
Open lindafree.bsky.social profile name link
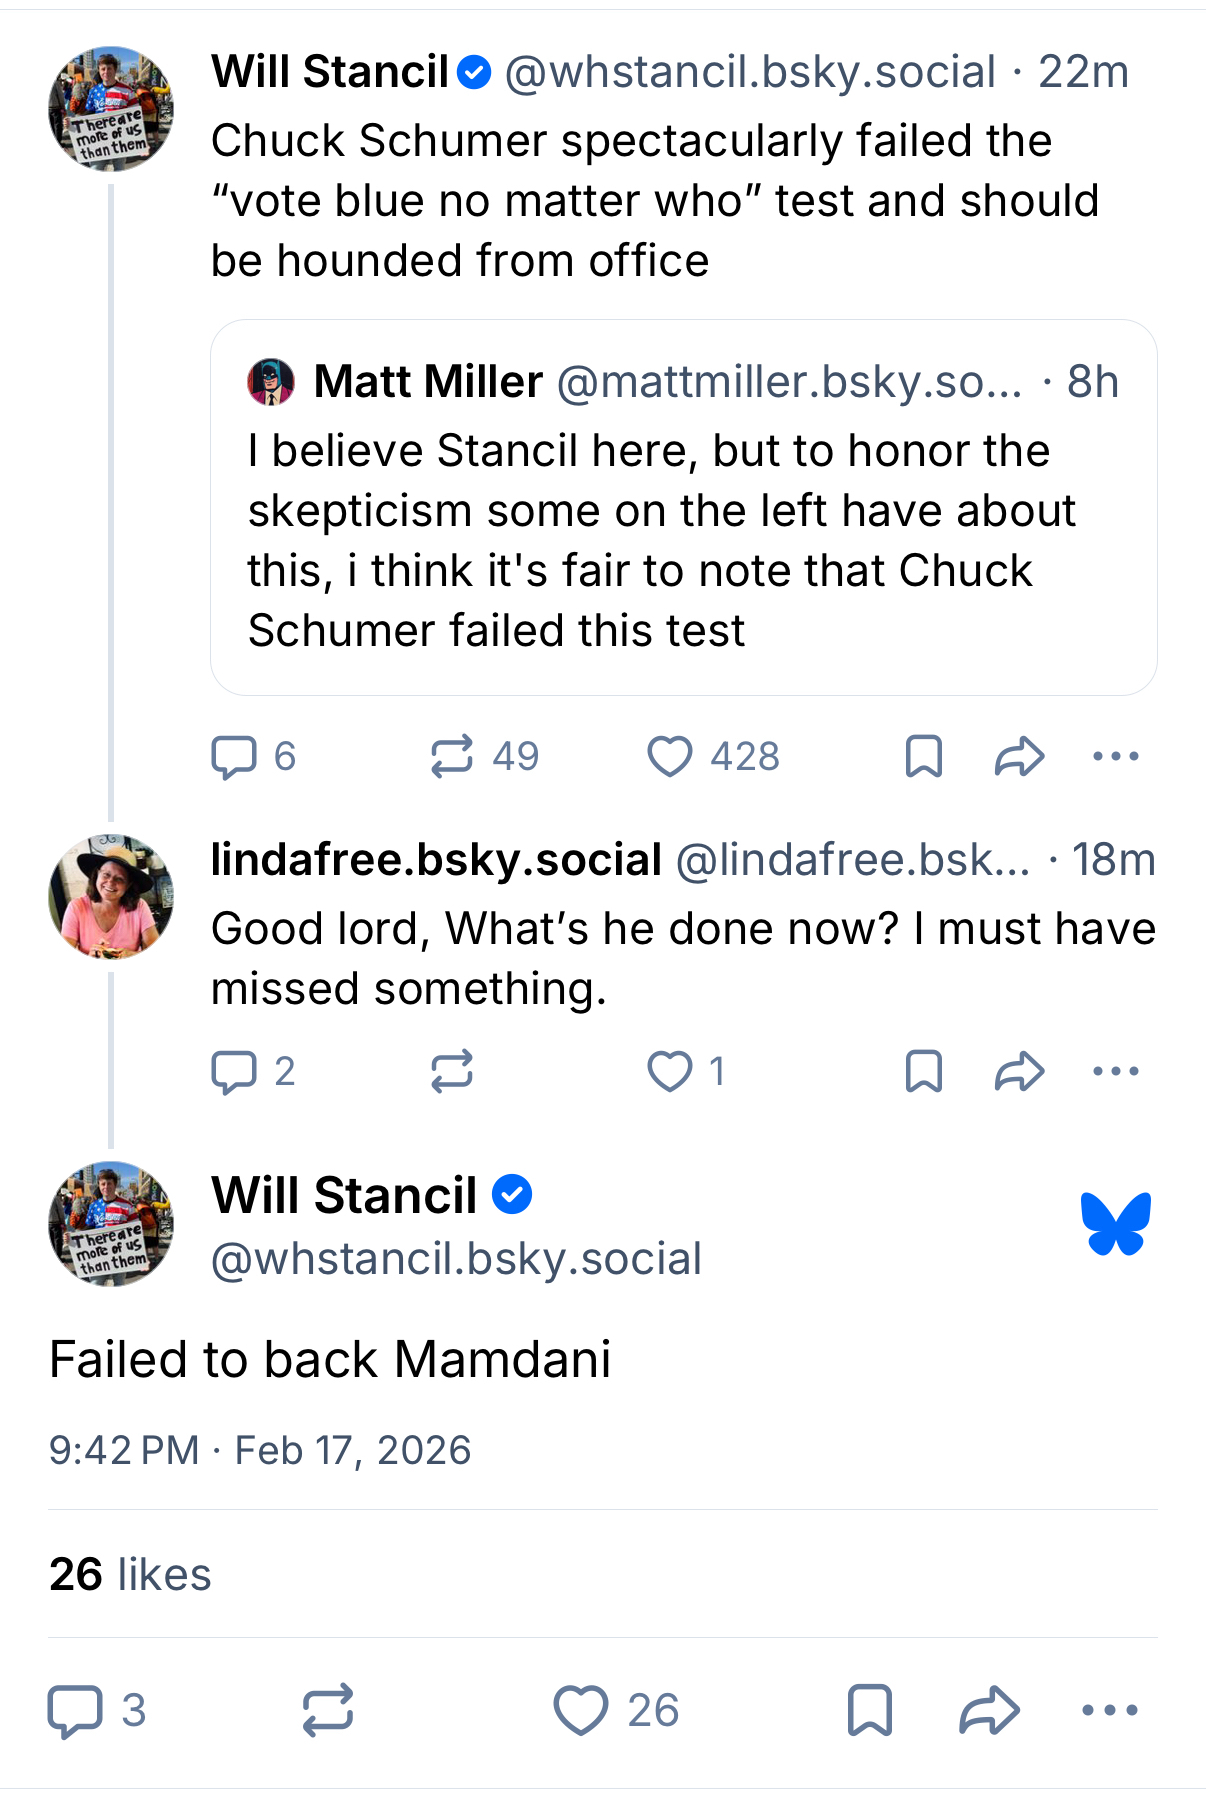pos(436,860)
